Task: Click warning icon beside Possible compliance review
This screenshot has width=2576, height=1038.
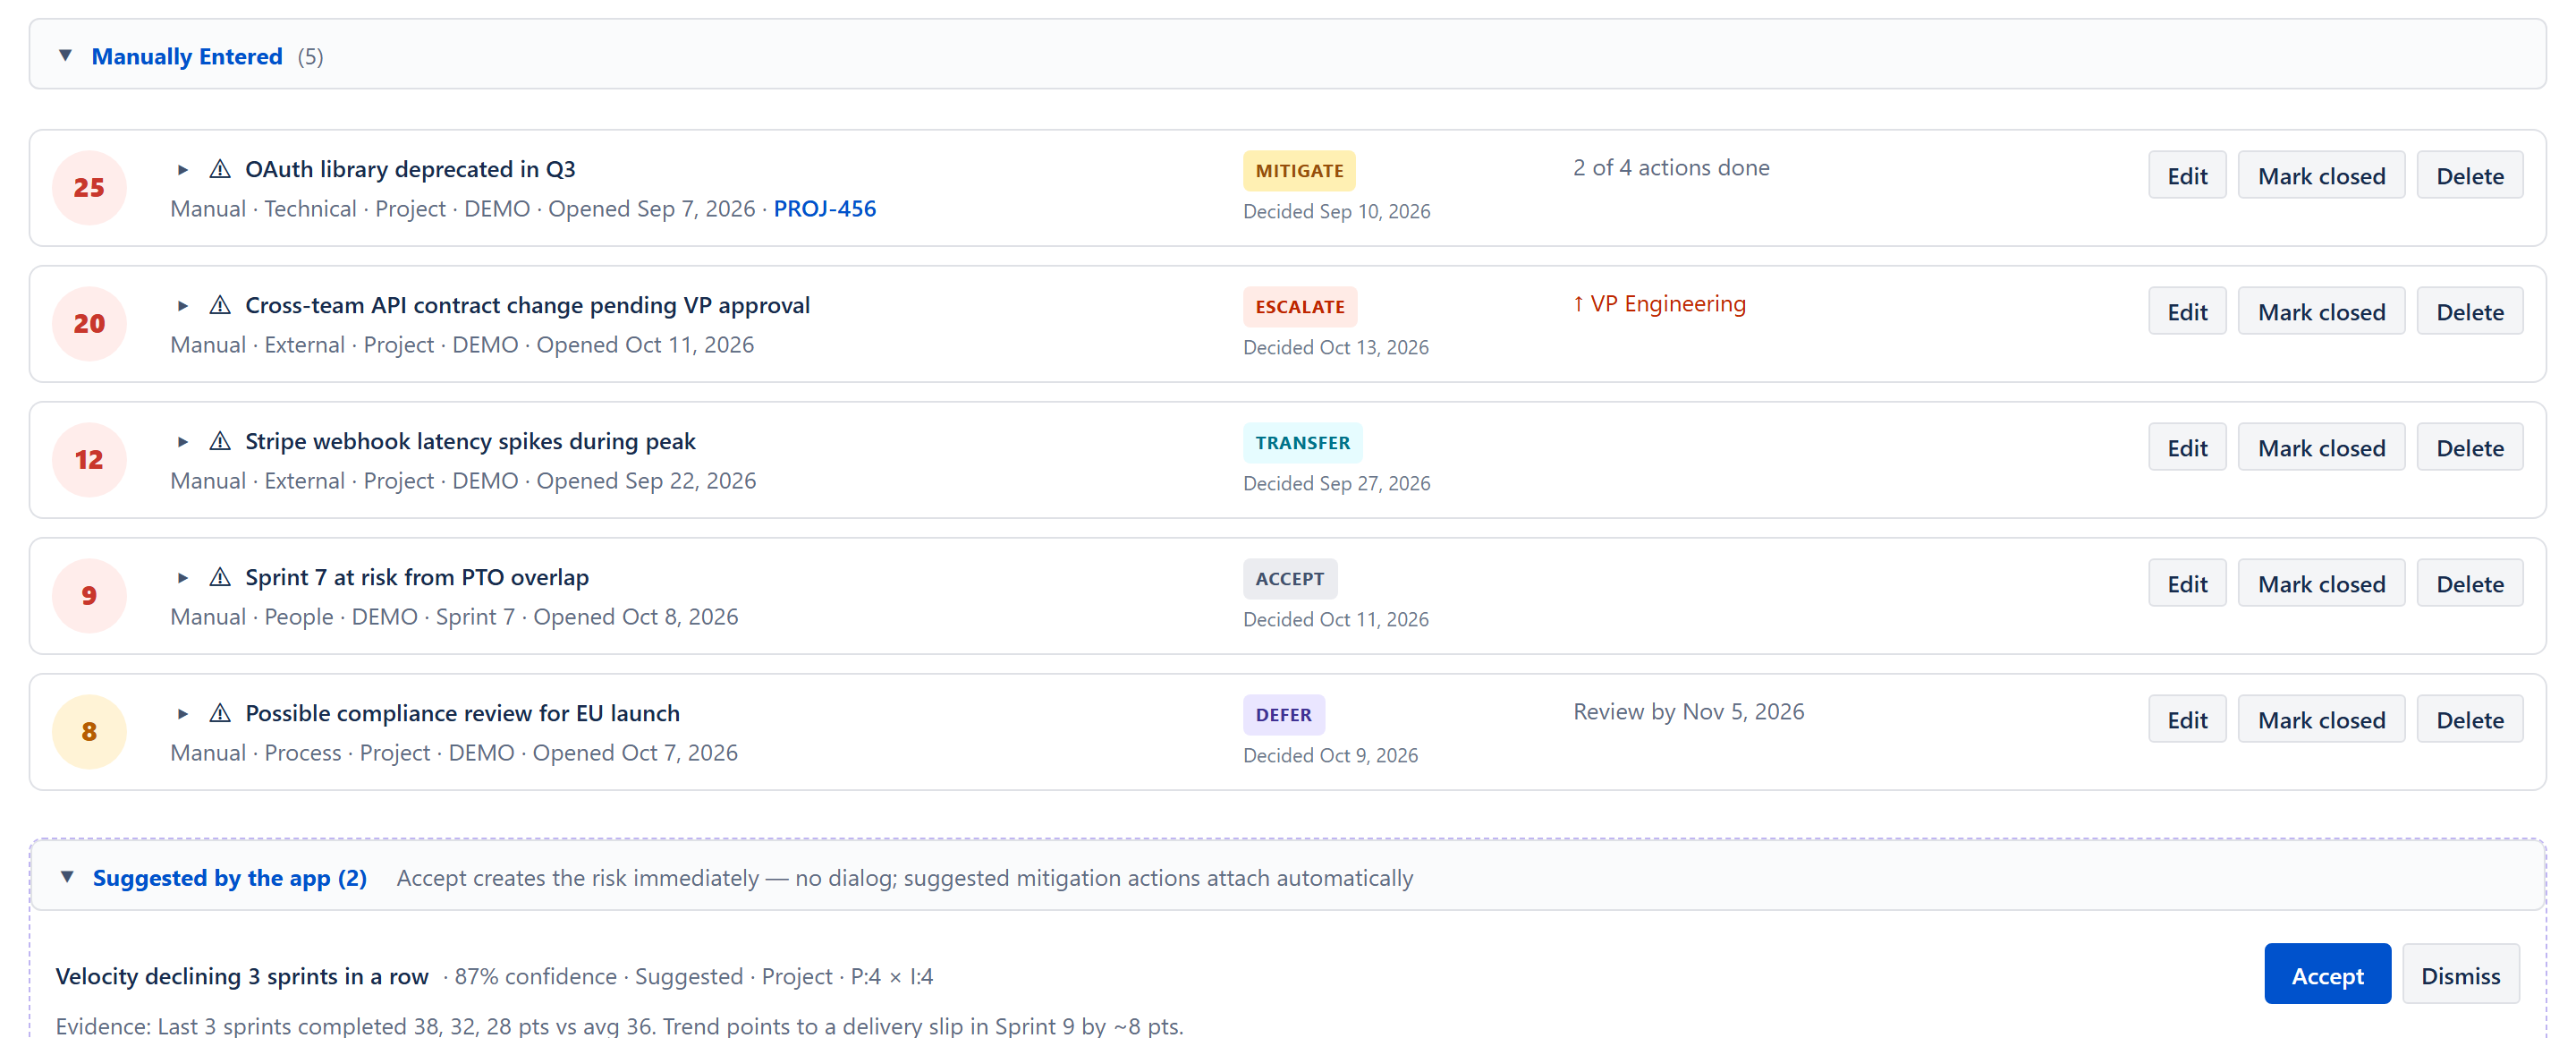Action: click(220, 713)
